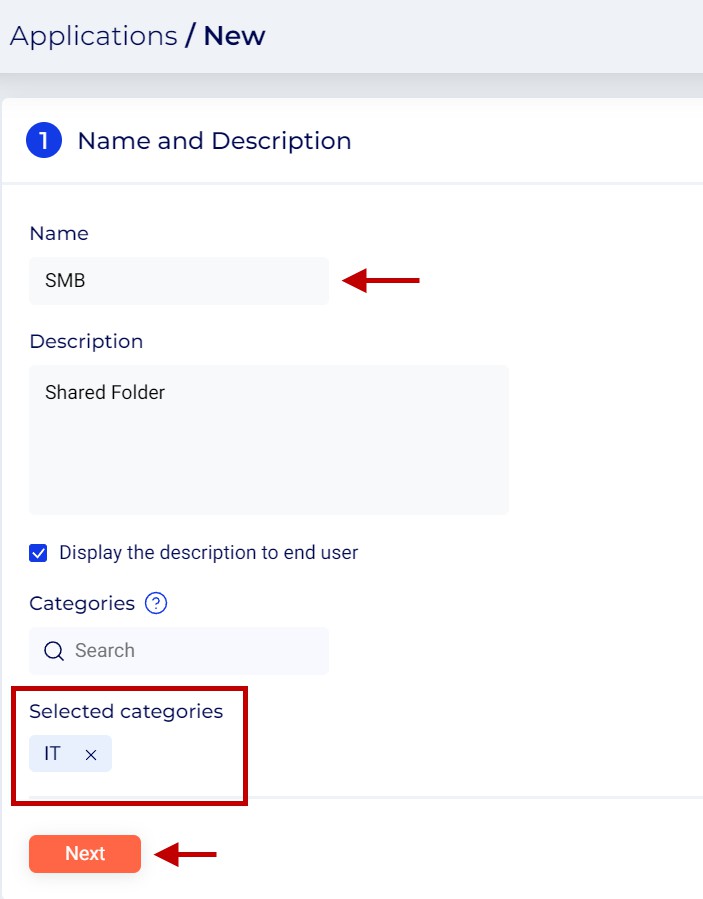Image resolution: width=703 pixels, height=899 pixels.
Task: Select the IT category chip
Action: point(54,754)
